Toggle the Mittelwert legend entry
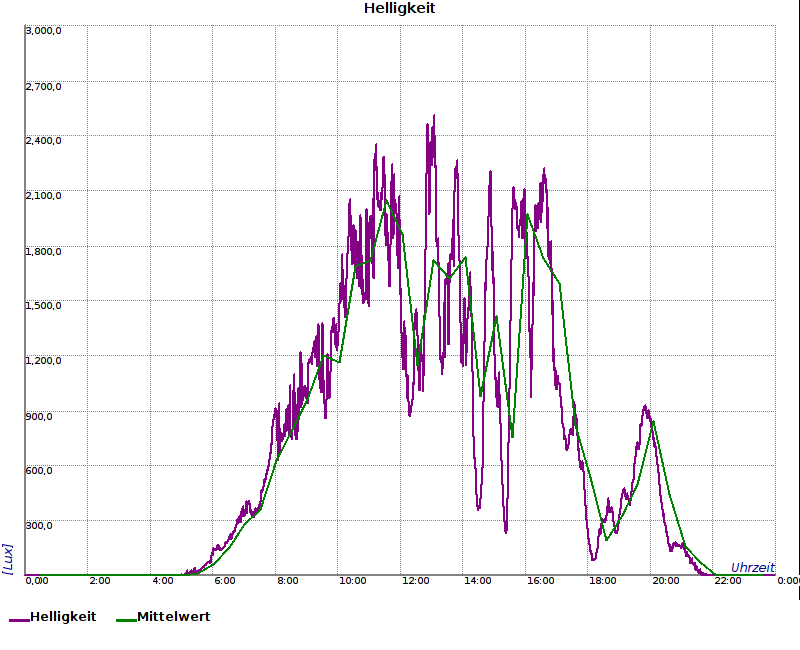 pos(163,617)
